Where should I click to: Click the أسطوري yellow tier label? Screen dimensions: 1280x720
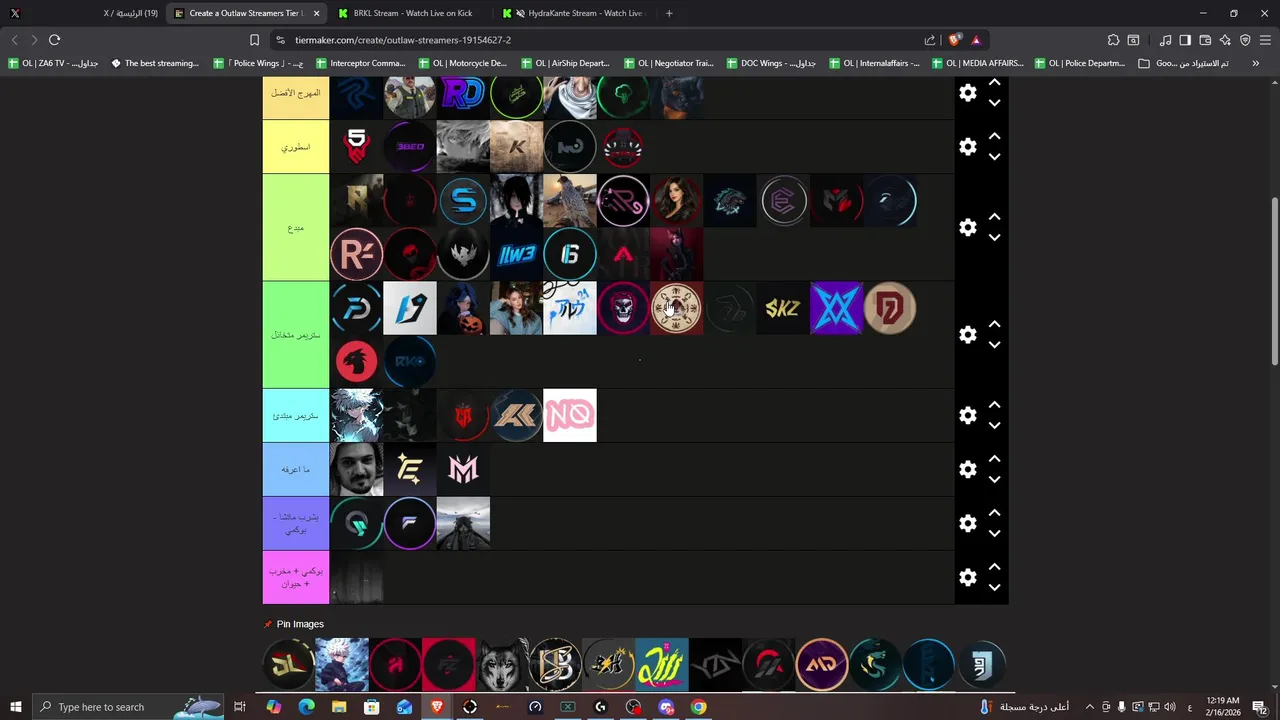(296, 147)
